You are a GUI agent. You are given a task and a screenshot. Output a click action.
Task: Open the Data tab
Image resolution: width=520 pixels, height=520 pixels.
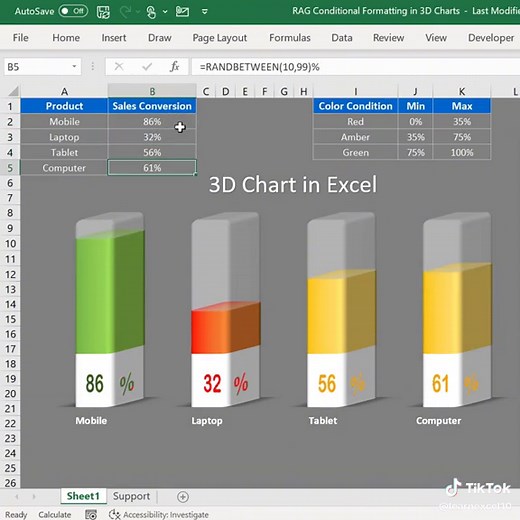pyautogui.click(x=342, y=38)
